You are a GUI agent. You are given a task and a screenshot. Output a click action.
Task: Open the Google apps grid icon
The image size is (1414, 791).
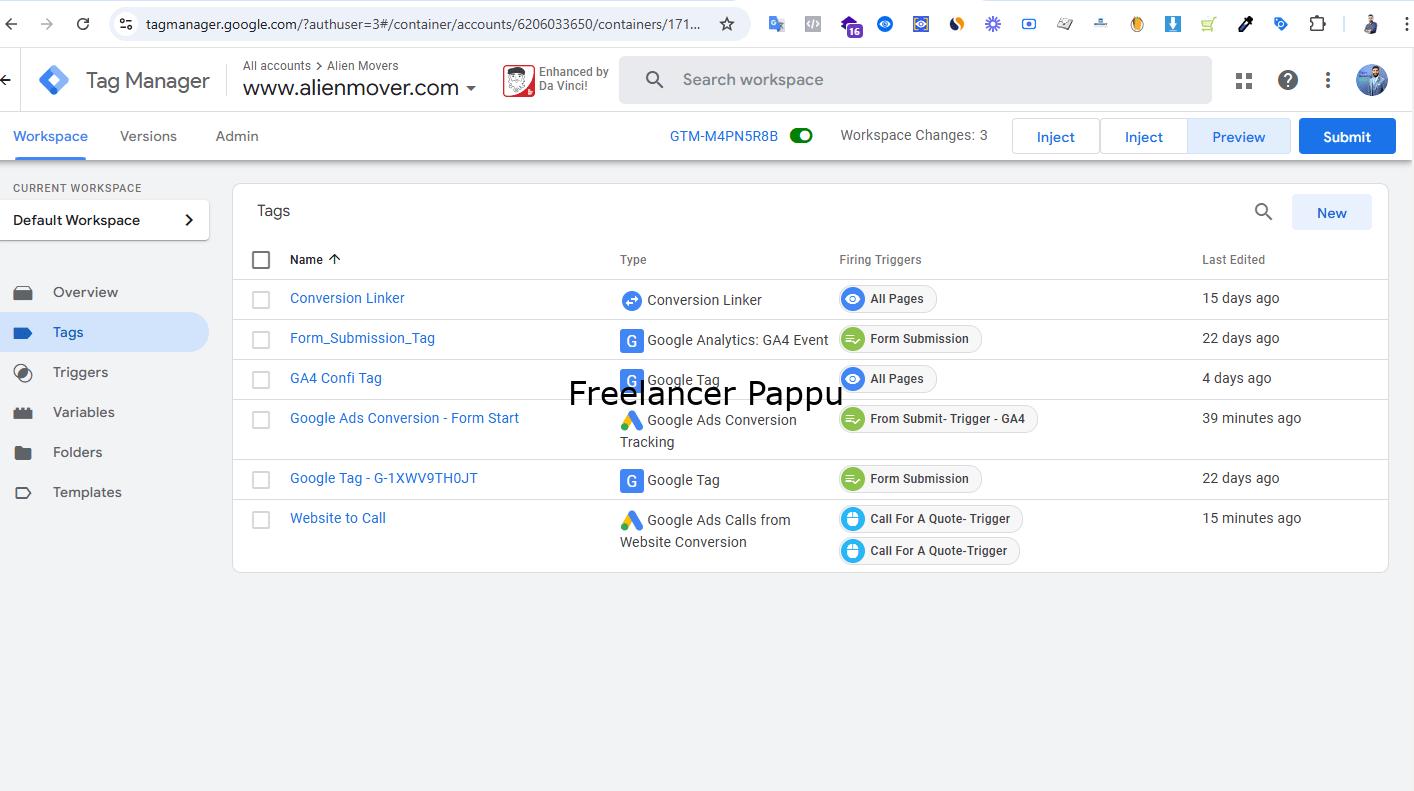click(x=1244, y=80)
